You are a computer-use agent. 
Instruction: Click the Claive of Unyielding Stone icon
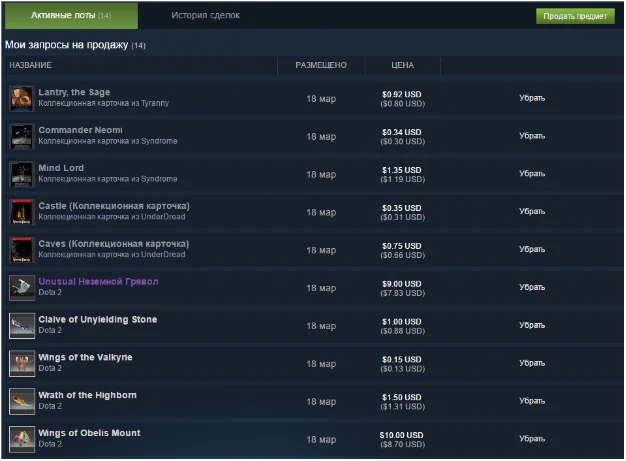click(x=21, y=326)
